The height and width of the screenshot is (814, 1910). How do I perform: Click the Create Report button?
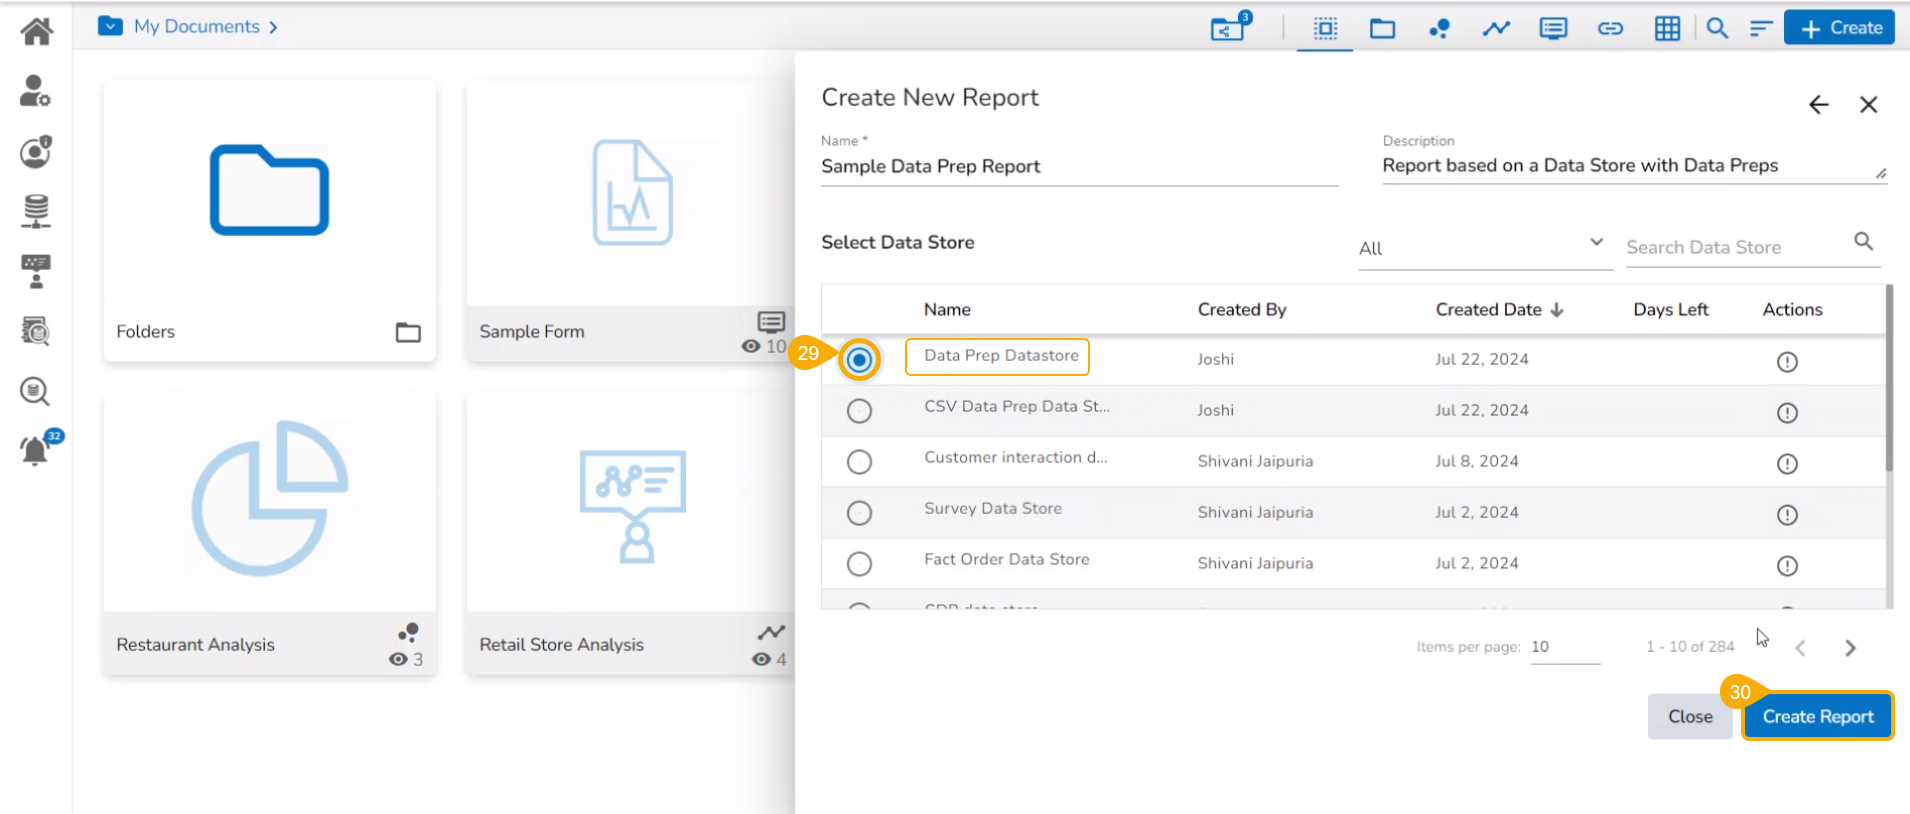[x=1817, y=717]
